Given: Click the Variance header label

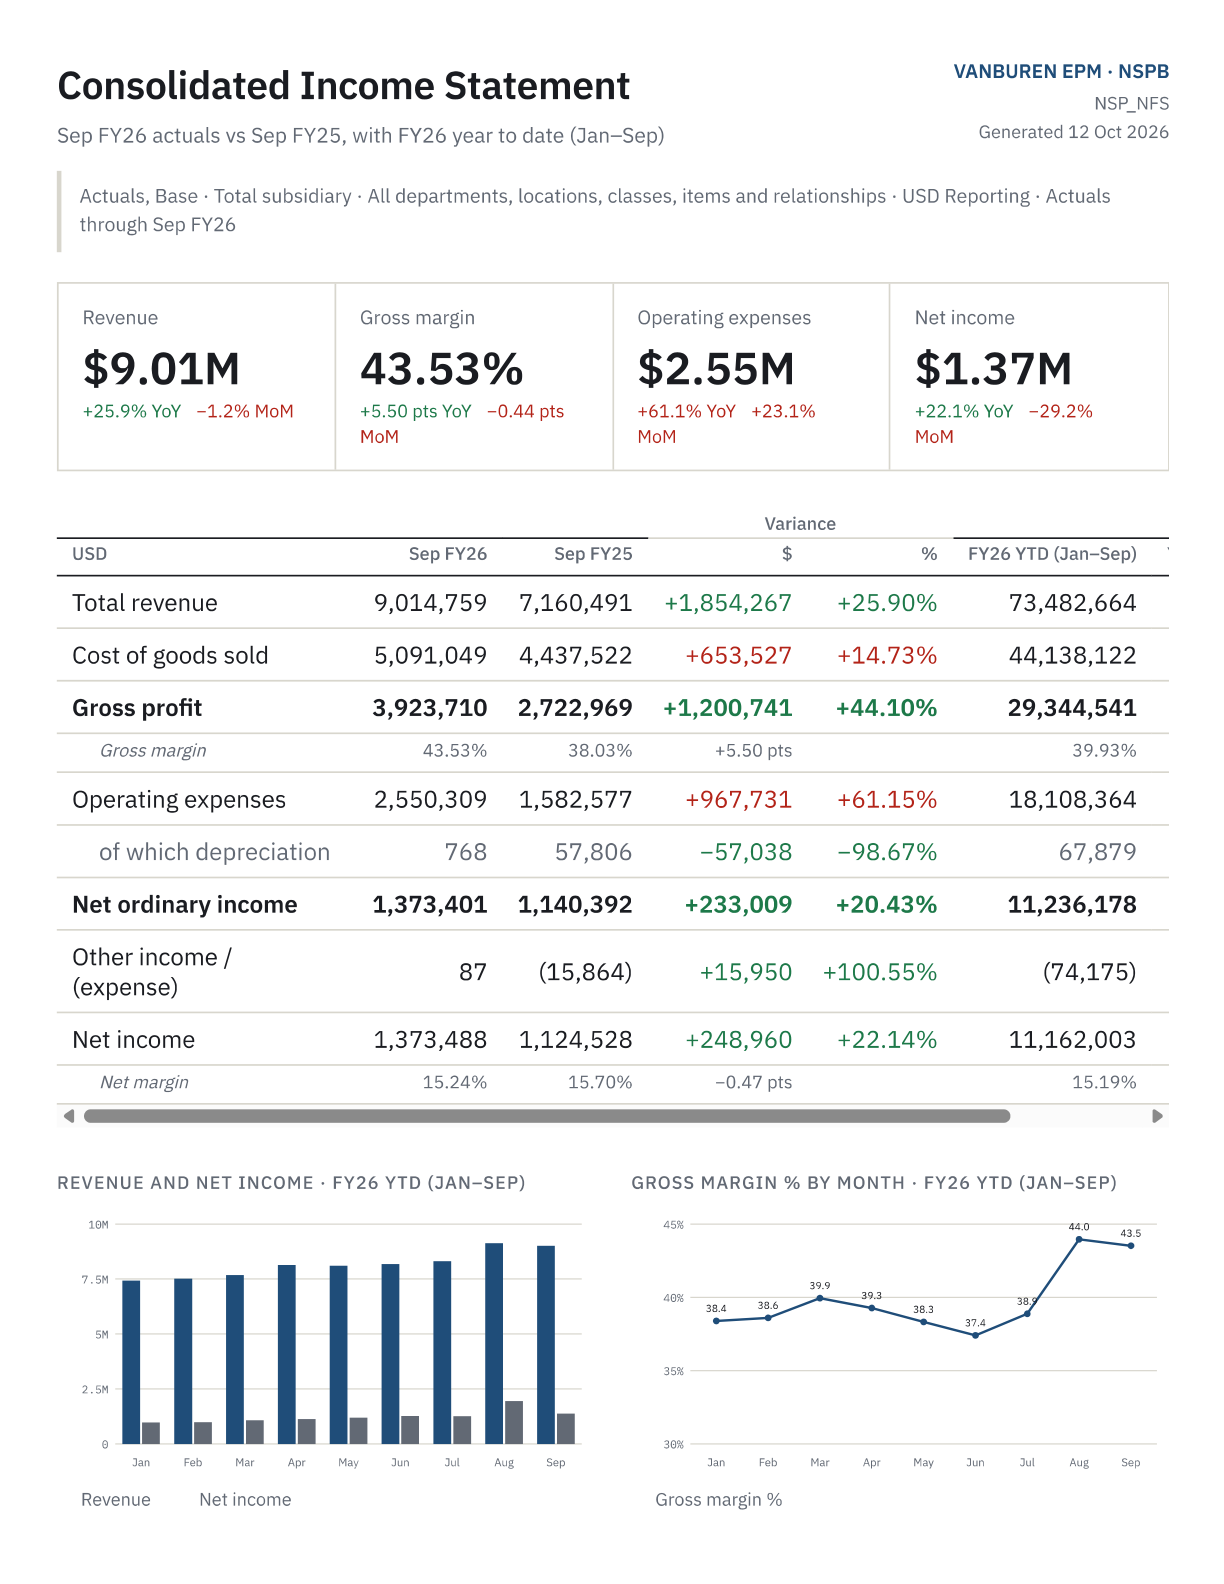Looking at the screenshot, I should (800, 524).
